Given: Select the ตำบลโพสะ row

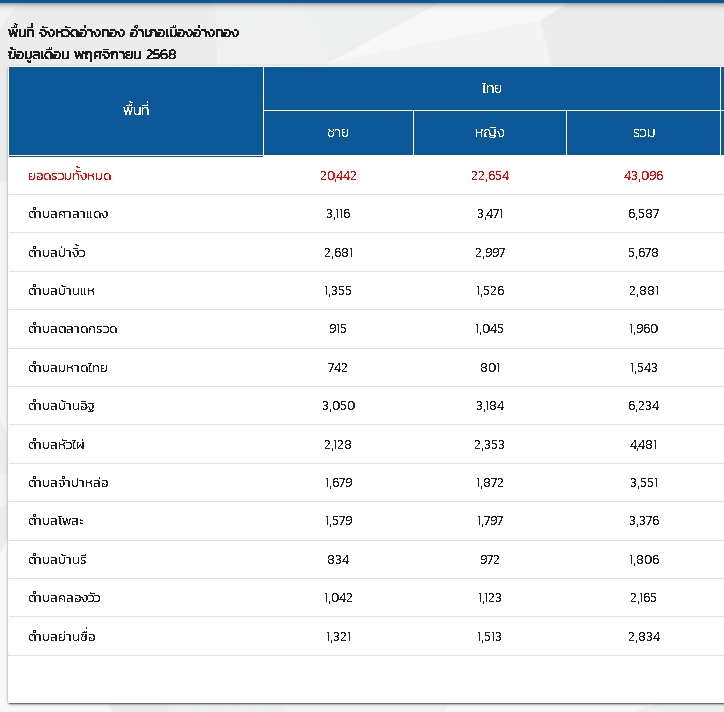Looking at the screenshot, I should [58, 521].
